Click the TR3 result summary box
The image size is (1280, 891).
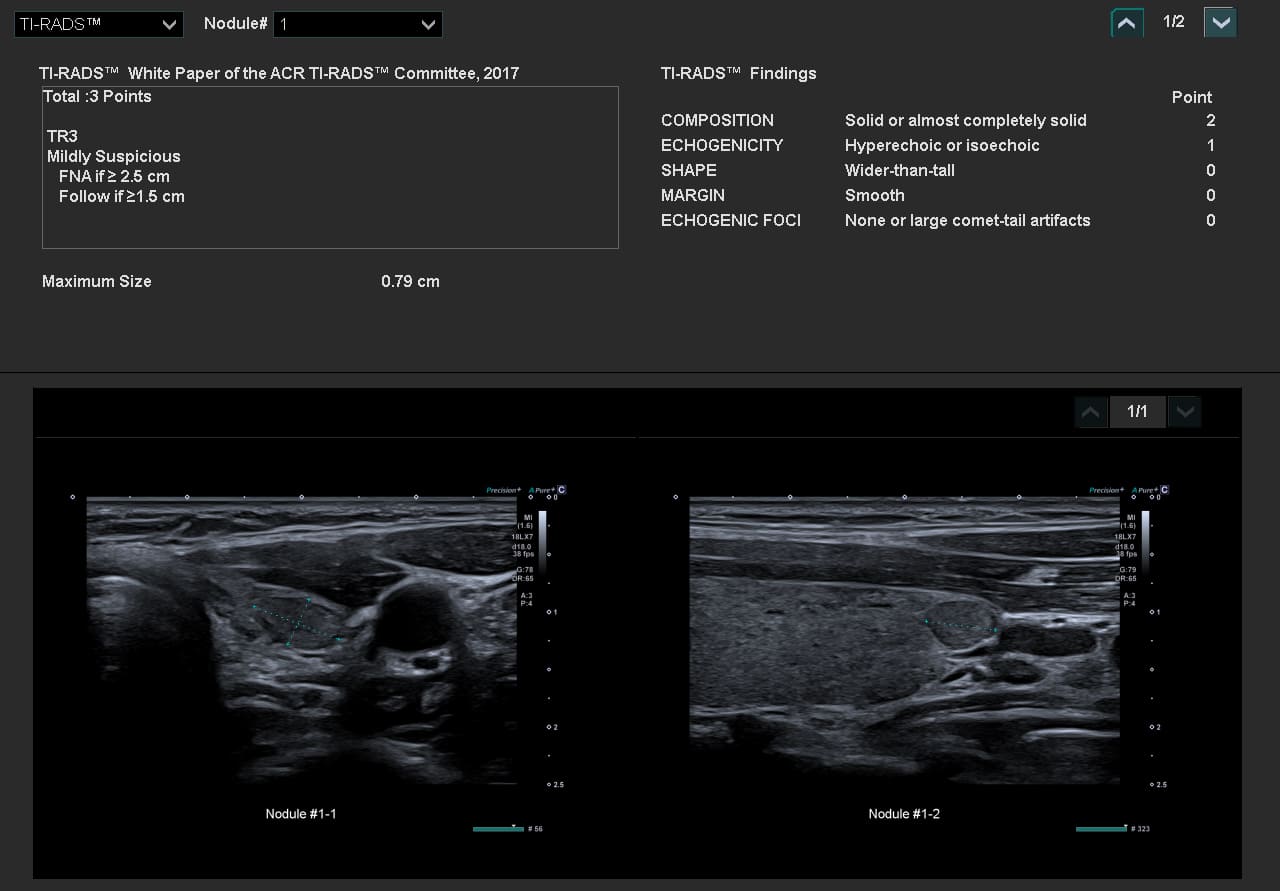(x=330, y=167)
